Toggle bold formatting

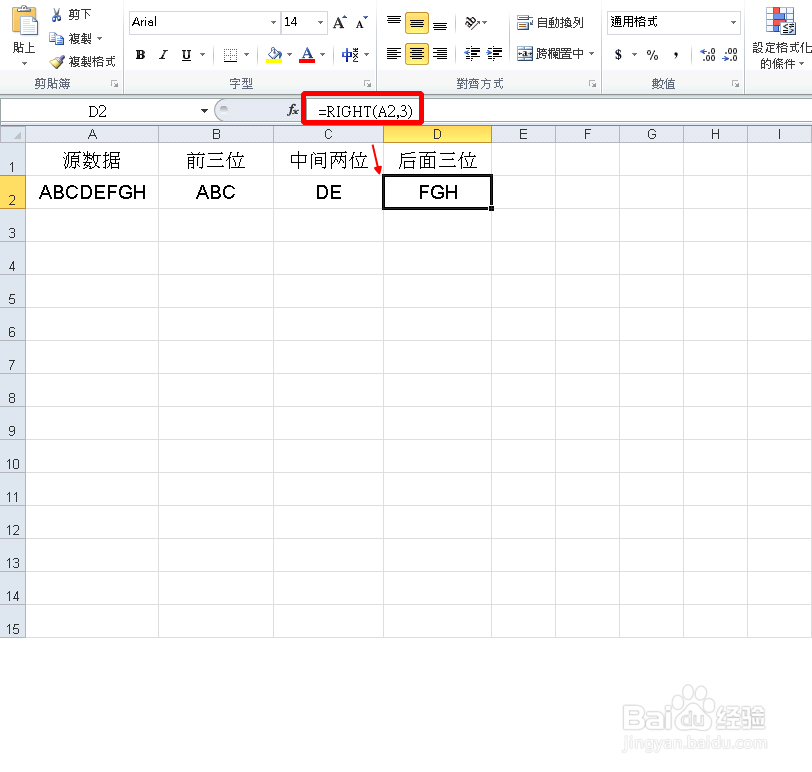(141, 54)
